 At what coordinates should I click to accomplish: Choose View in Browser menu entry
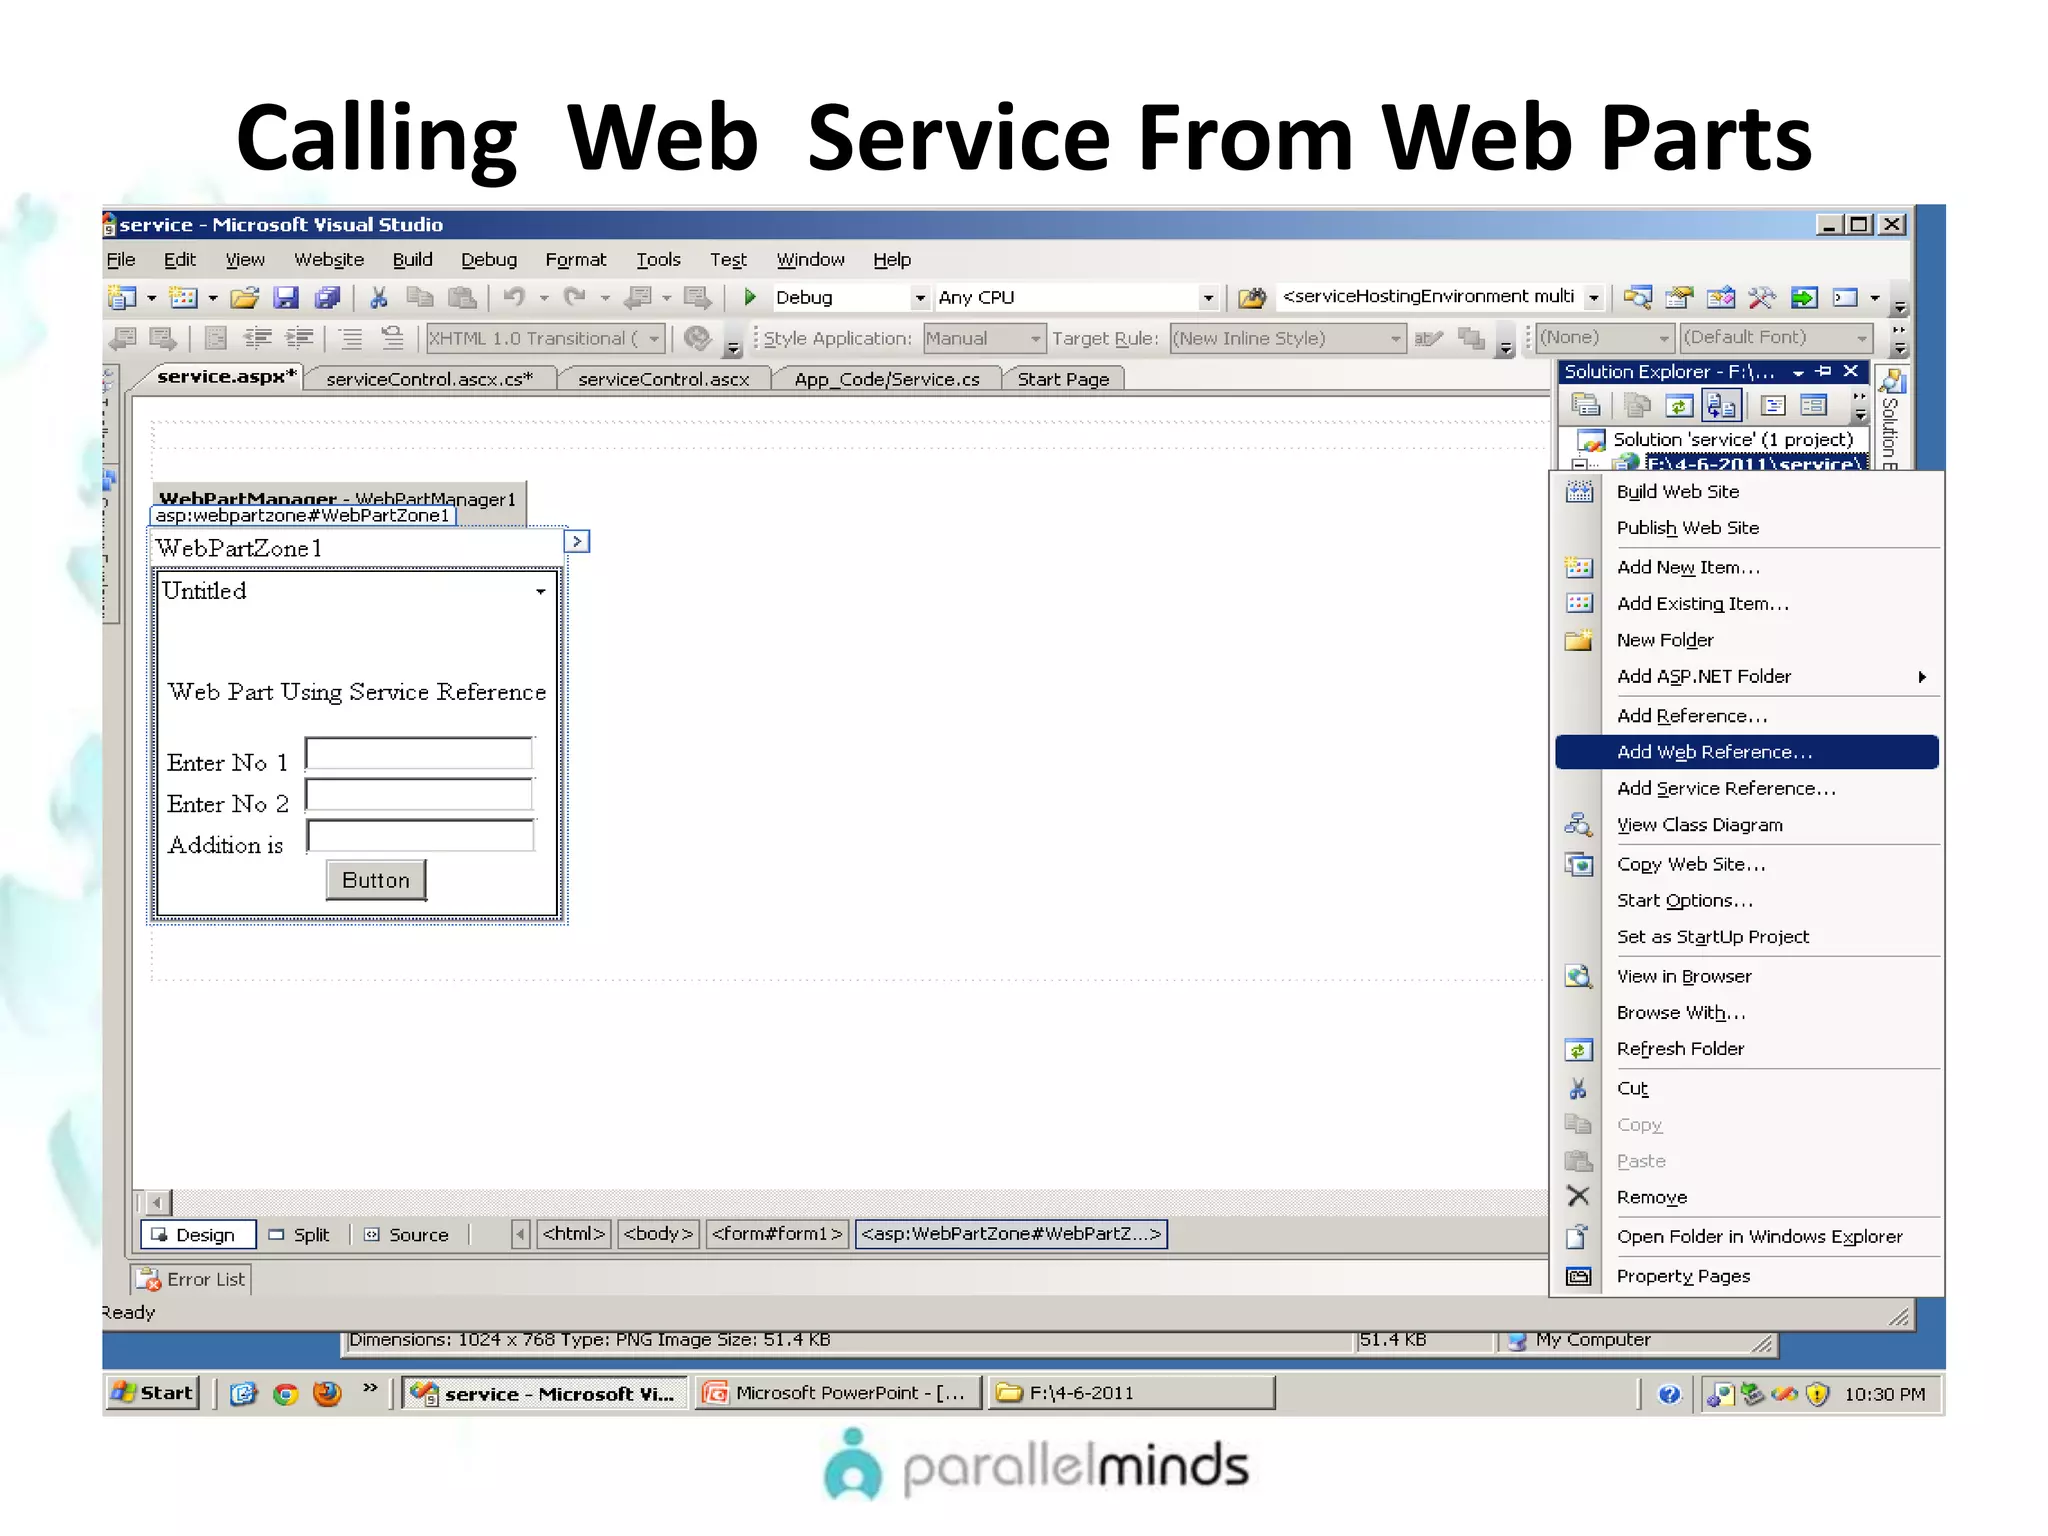click(1747, 976)
